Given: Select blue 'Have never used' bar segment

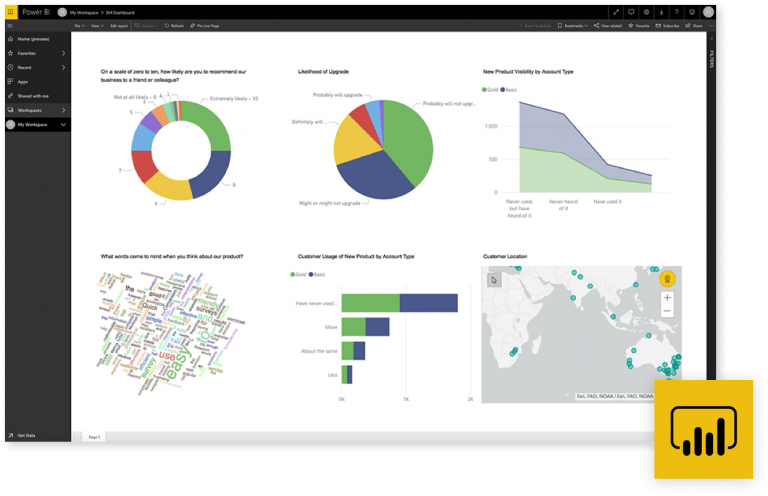Looking at the screenshot, I should pos(429,303).
